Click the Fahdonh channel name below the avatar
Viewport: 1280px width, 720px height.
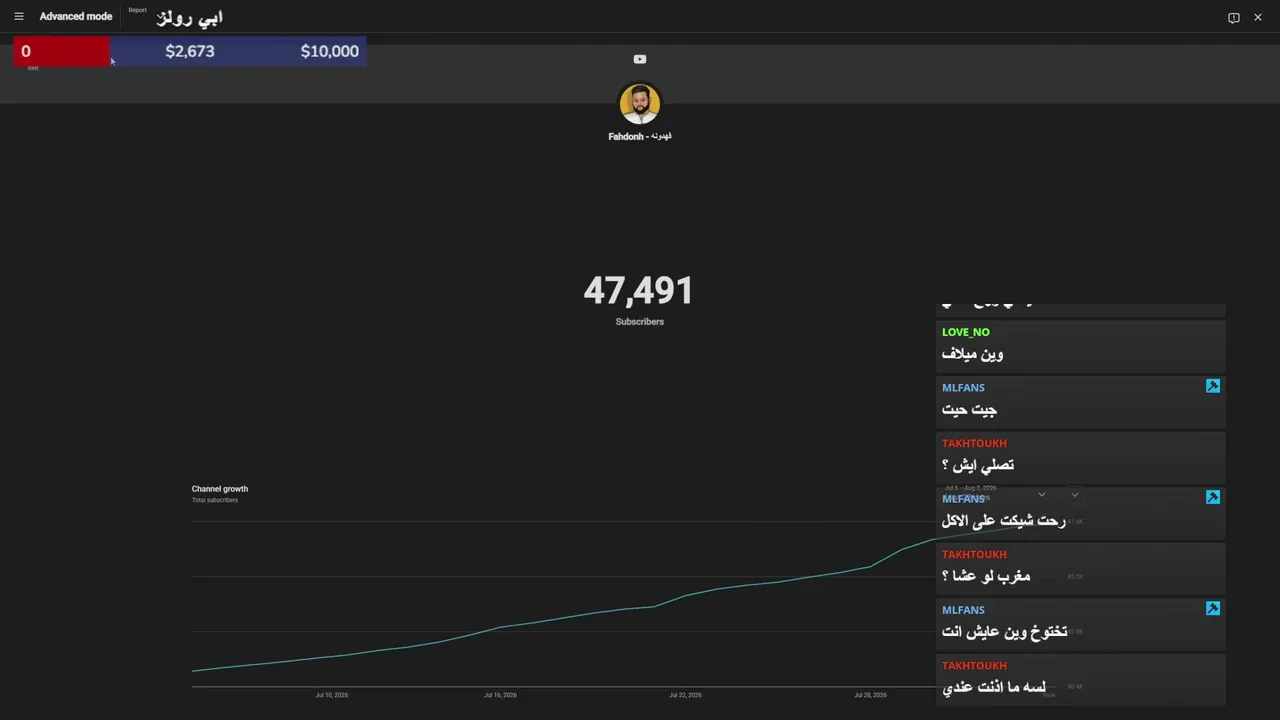point(640,136)
